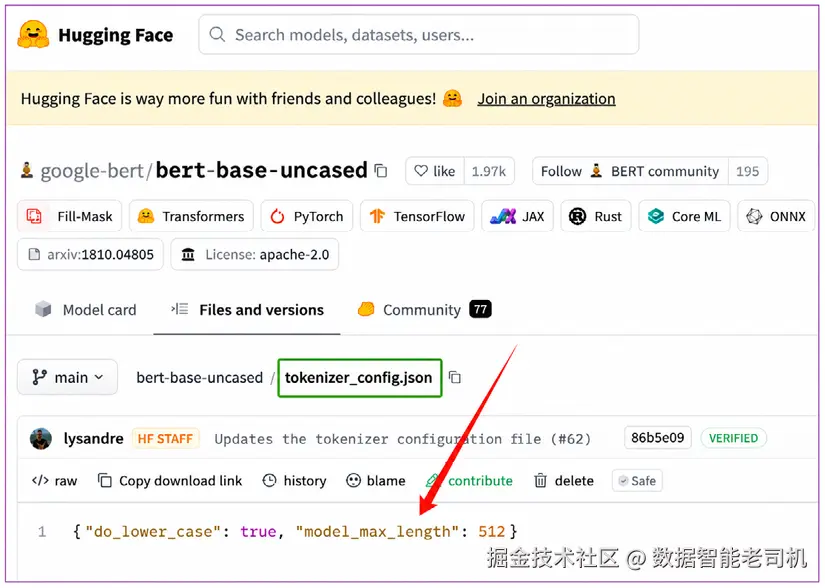Open the bert-base-uncased breadcrumb folder
This screenshot has width=825, height=588.
[x=199, y=378]
